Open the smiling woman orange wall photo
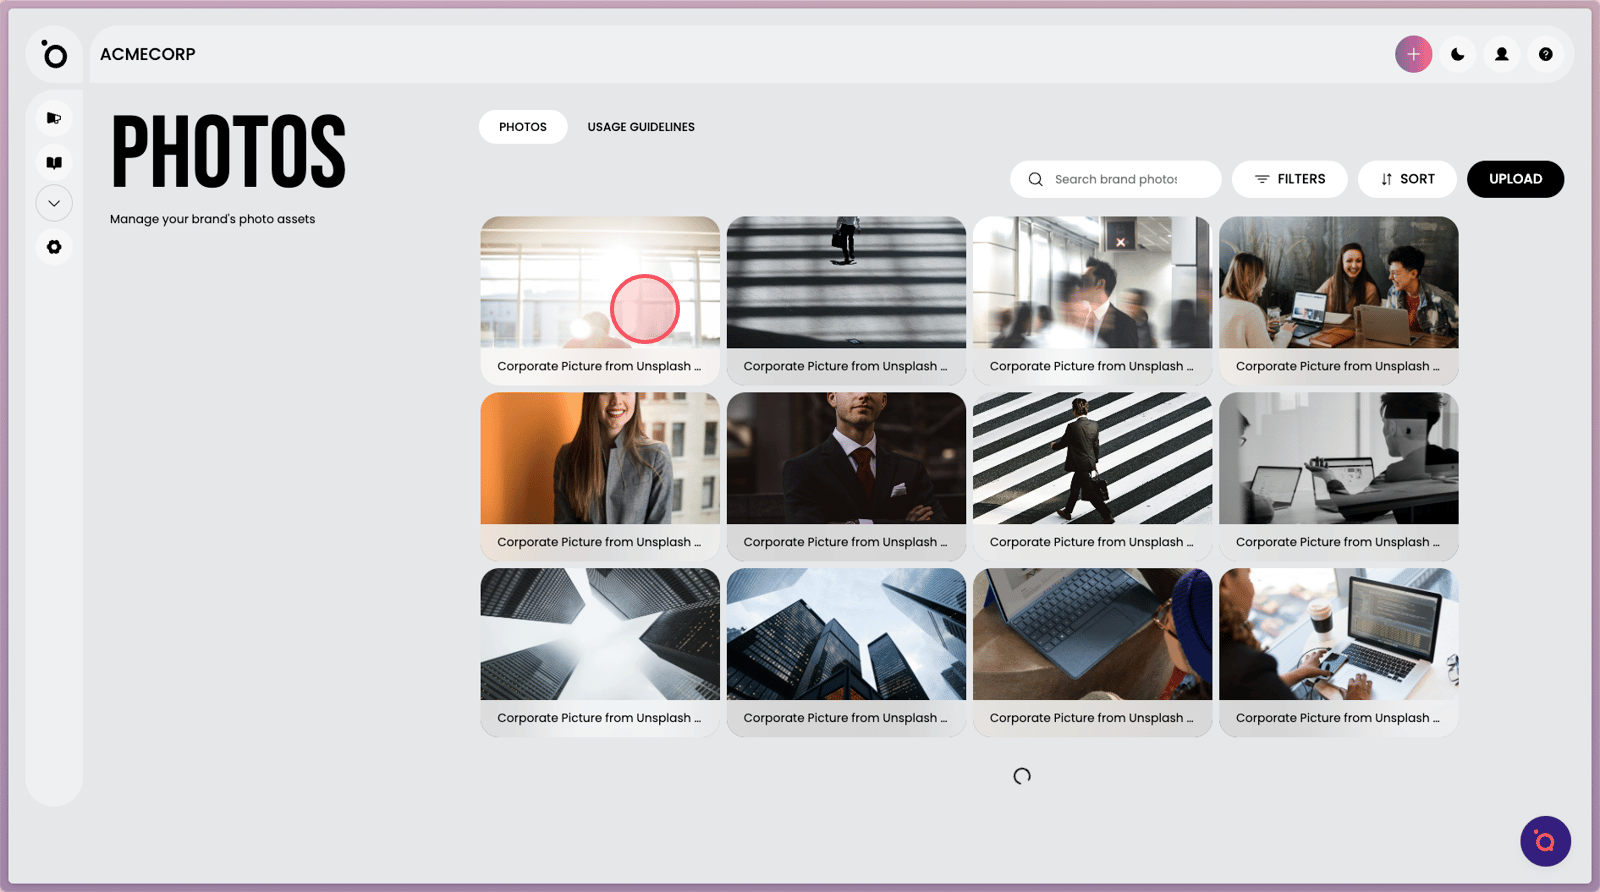The image size is (1600, 892). (x=600, y=459)
